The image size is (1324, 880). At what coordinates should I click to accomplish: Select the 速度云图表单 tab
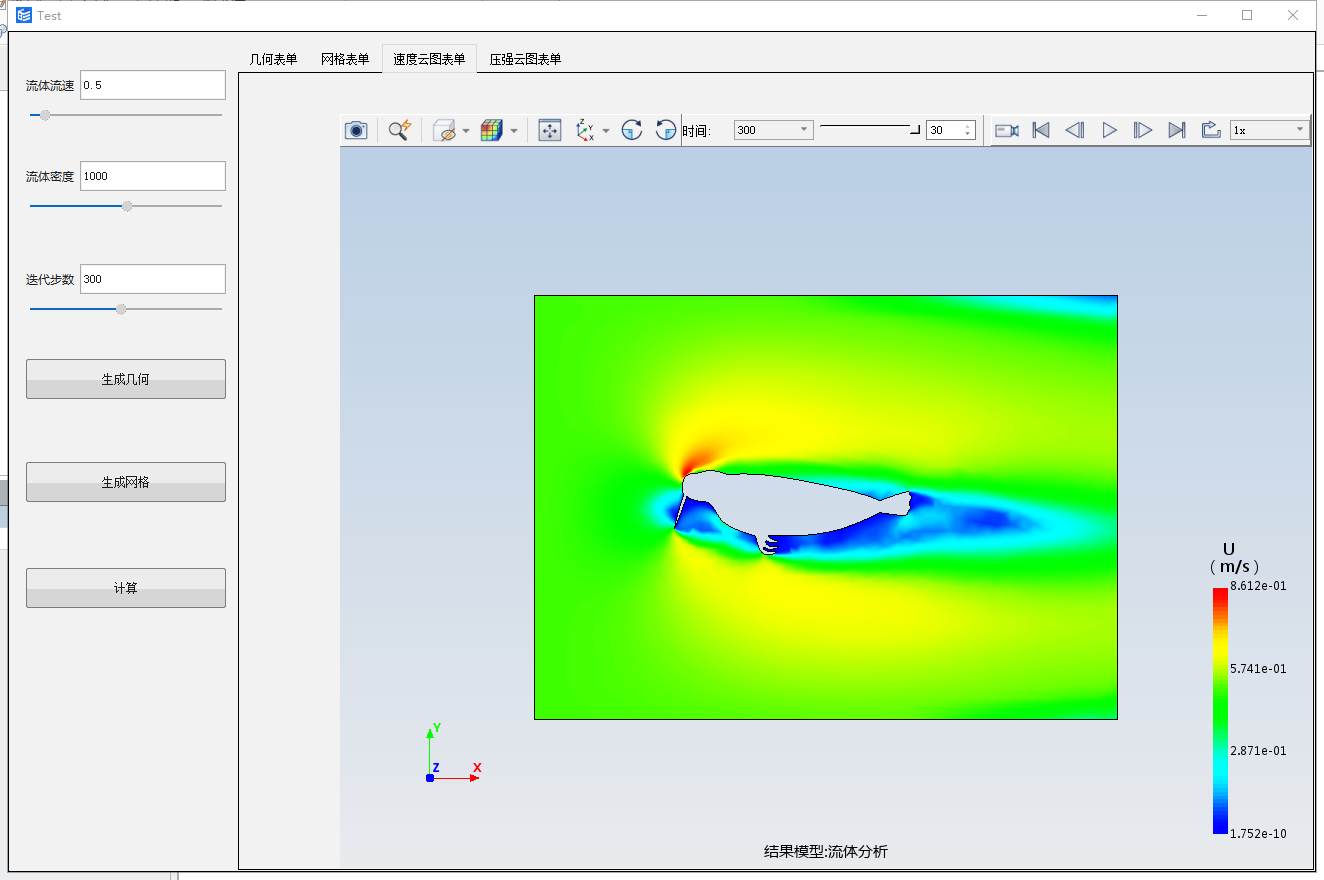429,59
